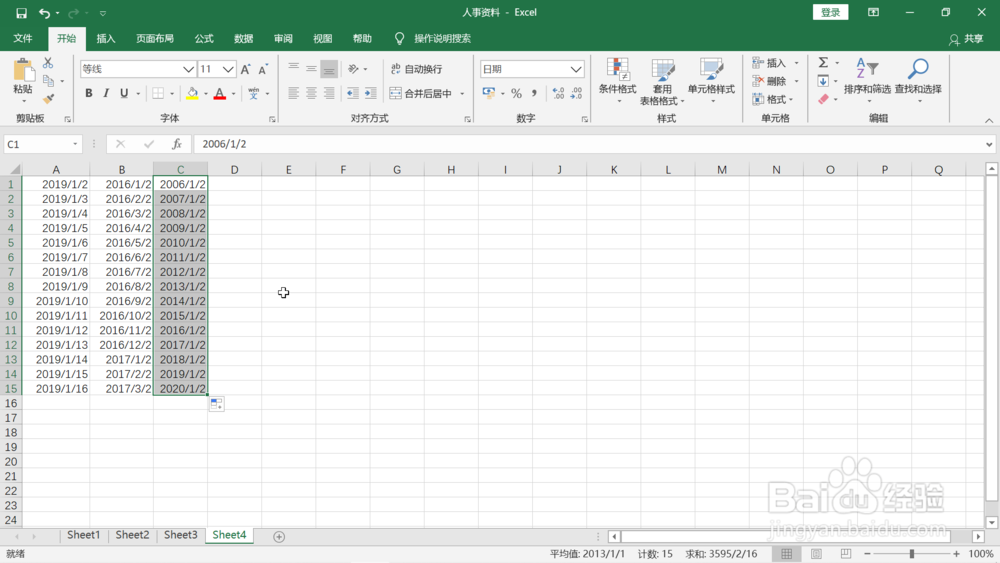The width and height of the screenshot is (1000, 563).
Task: Open the 插入 Insert tab
Action: [106, 39]
